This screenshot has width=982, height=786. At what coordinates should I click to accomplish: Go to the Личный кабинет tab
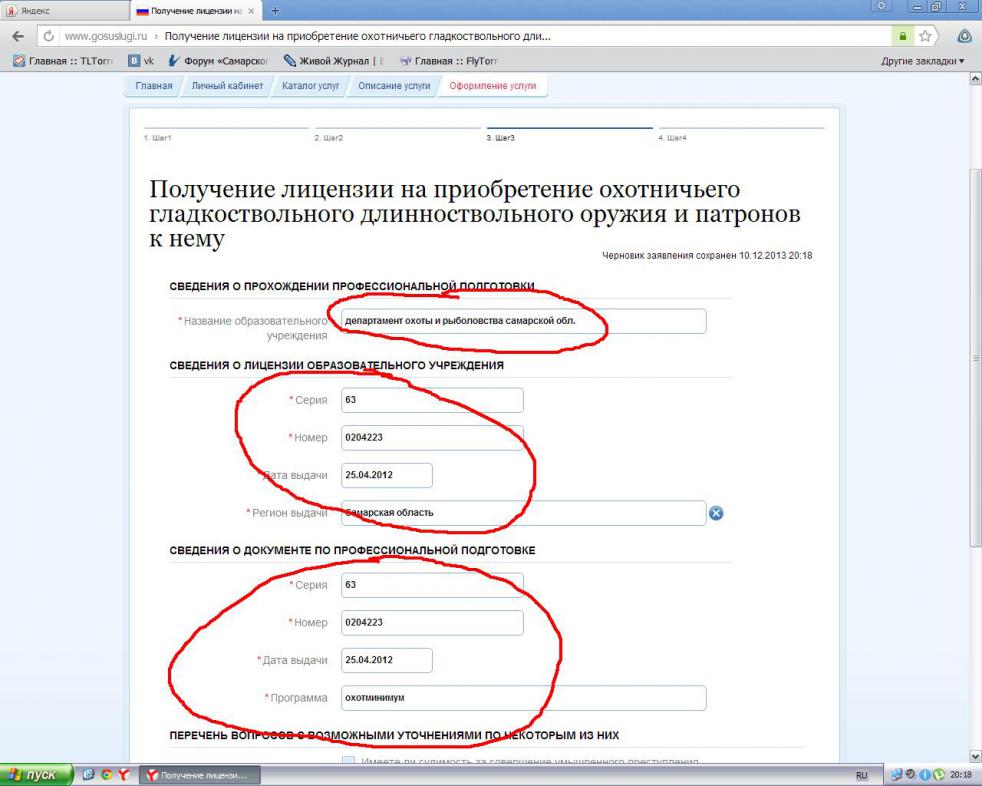click(x=227, y=86)
